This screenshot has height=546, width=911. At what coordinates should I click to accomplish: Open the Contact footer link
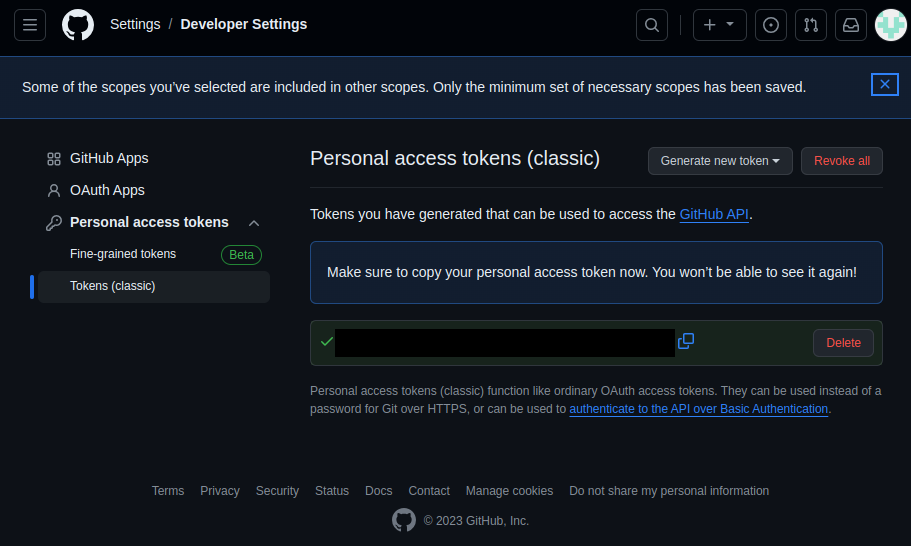pyautogui.click(x=429, y=491)
